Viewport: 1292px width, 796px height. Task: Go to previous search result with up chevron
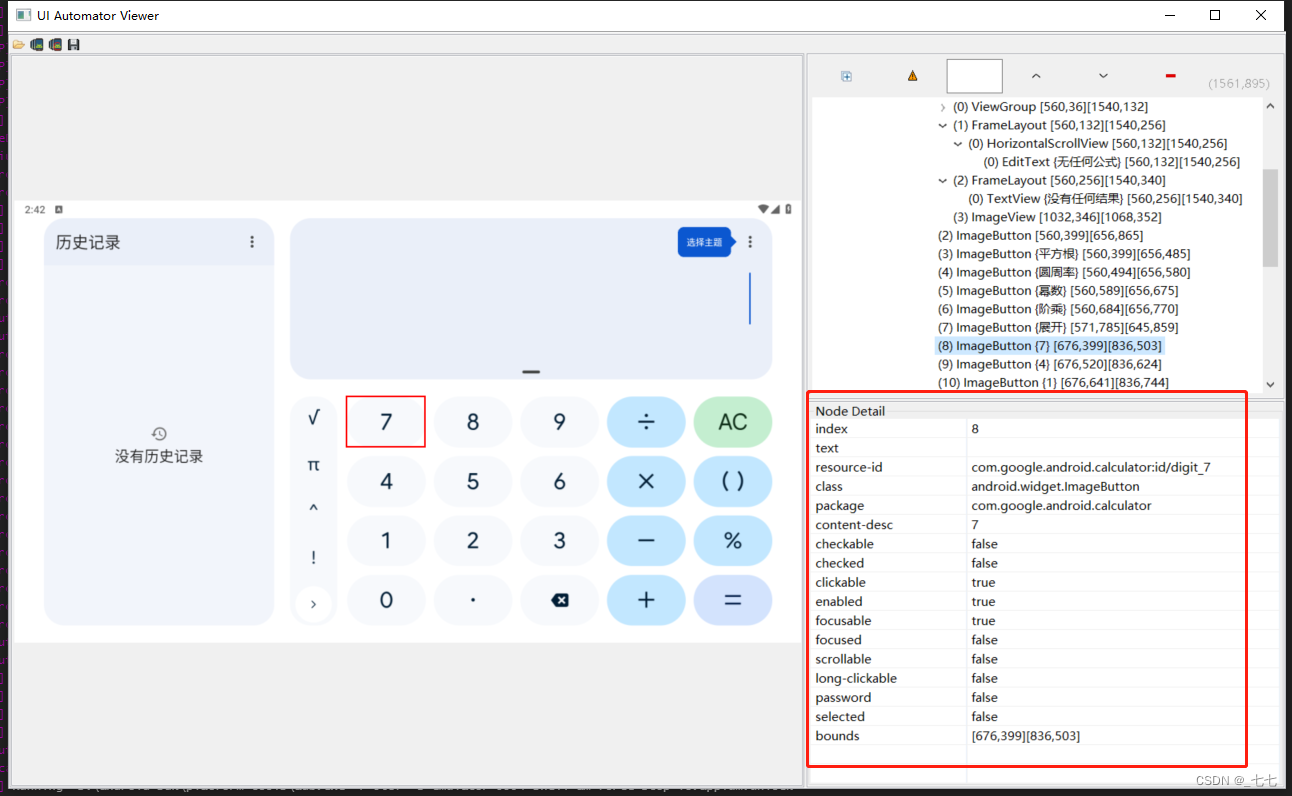pos(1036,76)
